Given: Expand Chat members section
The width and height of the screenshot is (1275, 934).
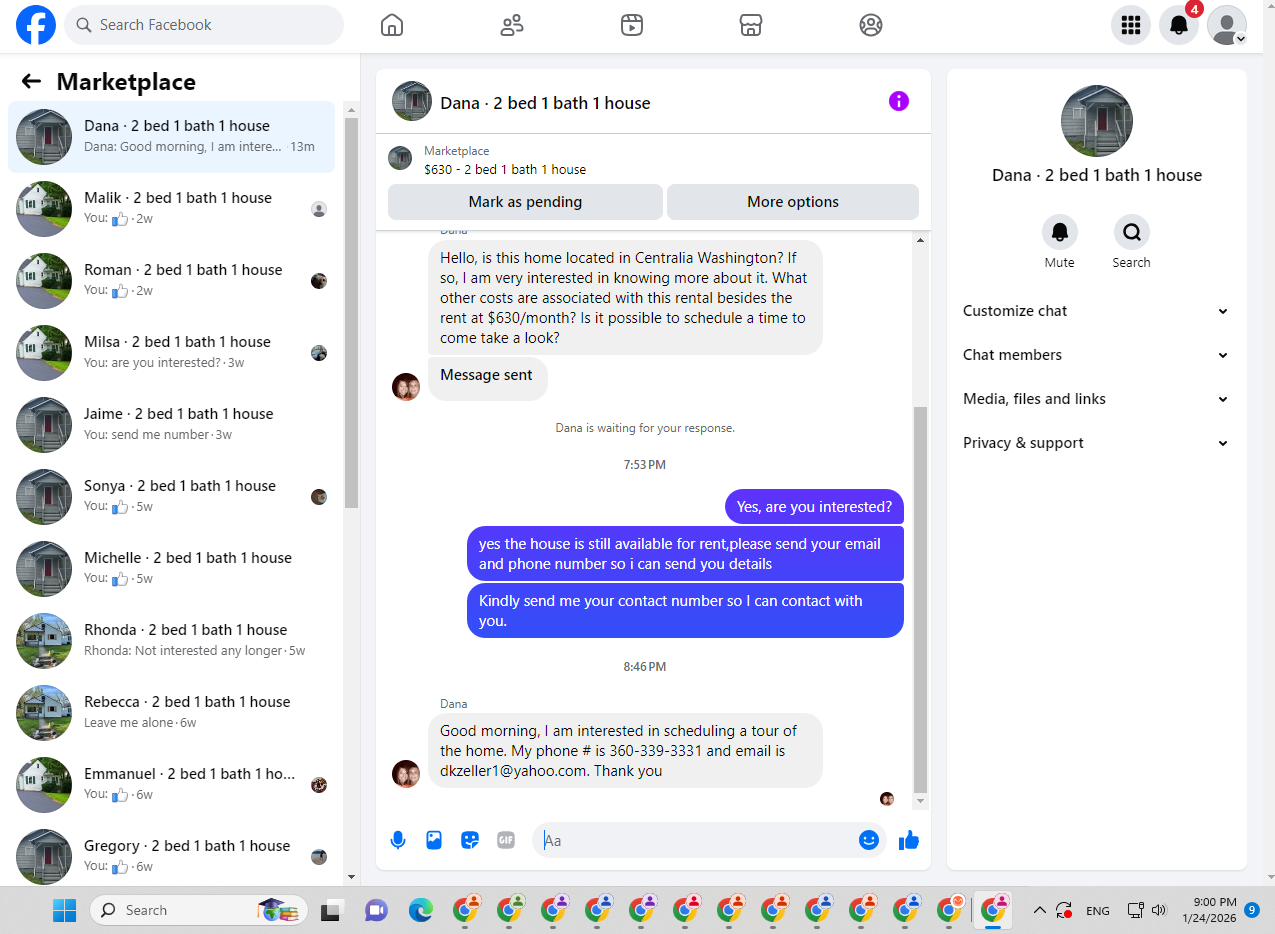Looking at the screenshot, I should pyautogui.click(x=1096, y=355).
